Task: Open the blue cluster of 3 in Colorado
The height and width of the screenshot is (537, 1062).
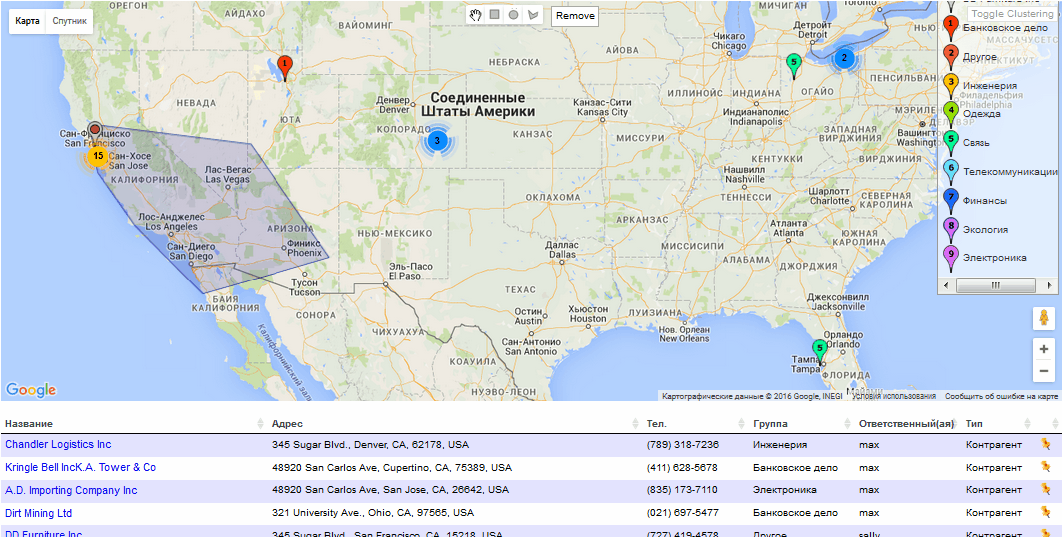Action: click(437, 141)
